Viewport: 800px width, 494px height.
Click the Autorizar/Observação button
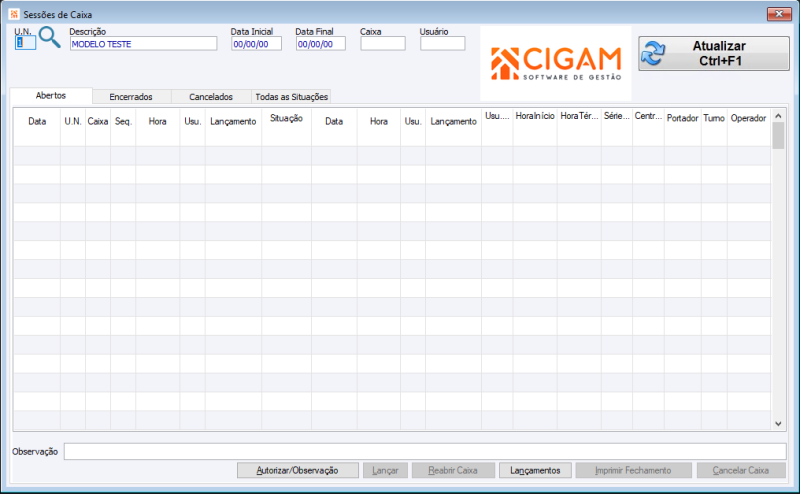[297, 471]
